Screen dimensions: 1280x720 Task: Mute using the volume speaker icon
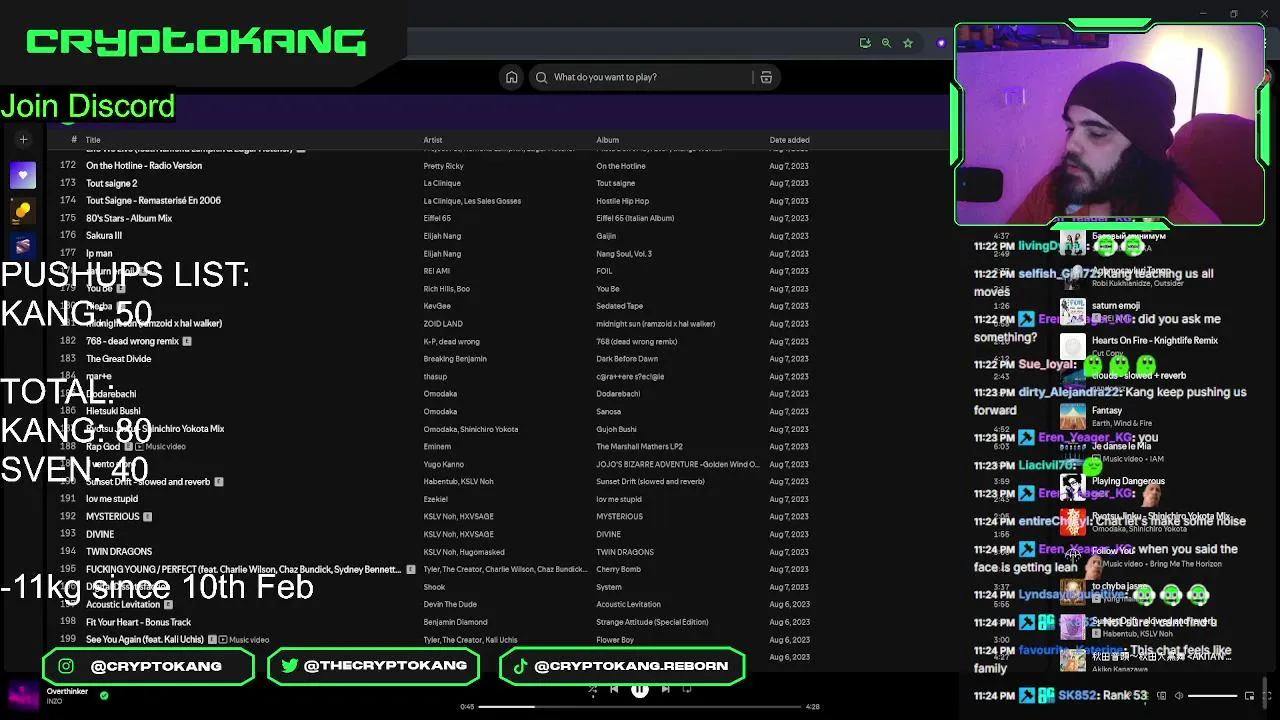click(1178, 695)
